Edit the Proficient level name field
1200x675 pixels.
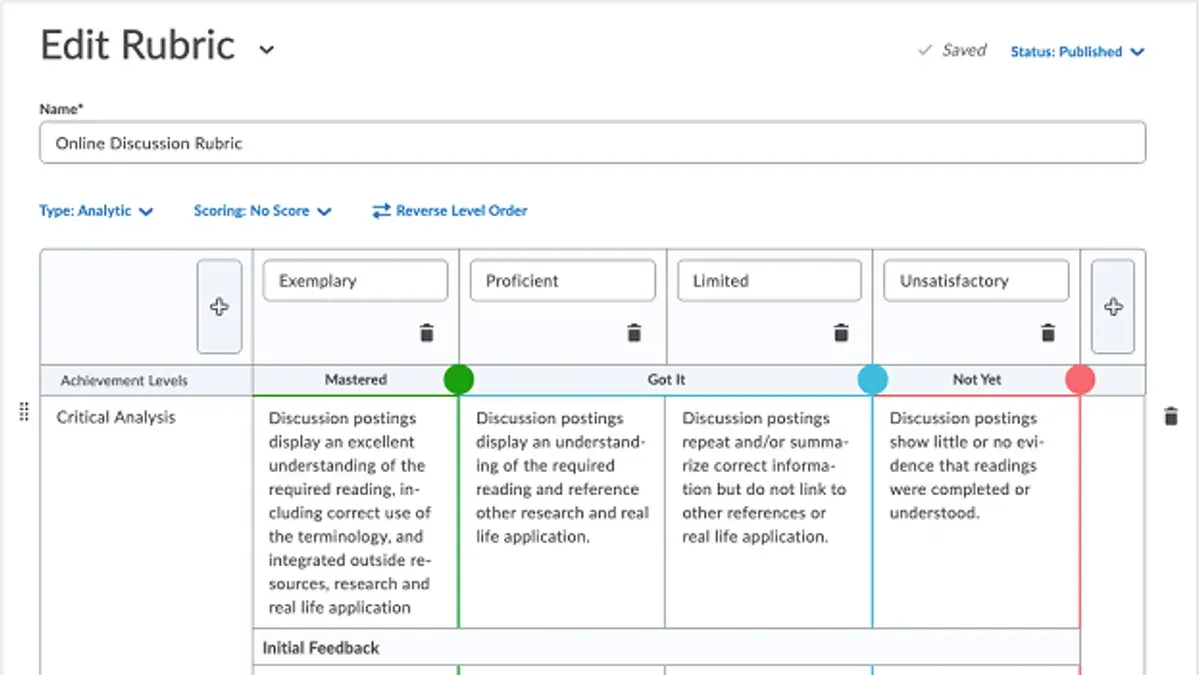tap(562, 281)
